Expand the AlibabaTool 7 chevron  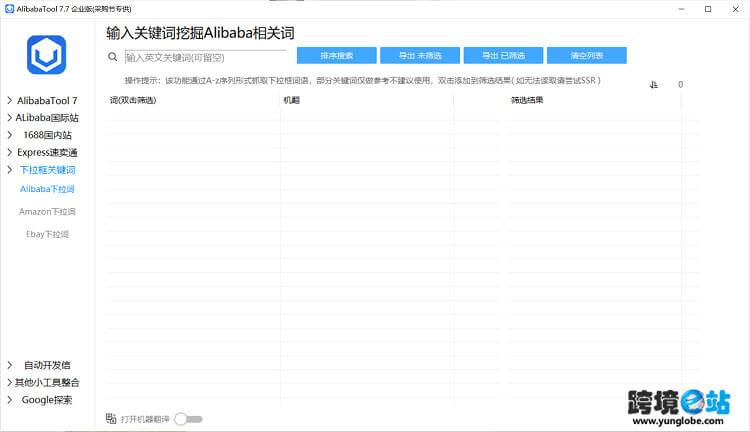coord(10,100)
